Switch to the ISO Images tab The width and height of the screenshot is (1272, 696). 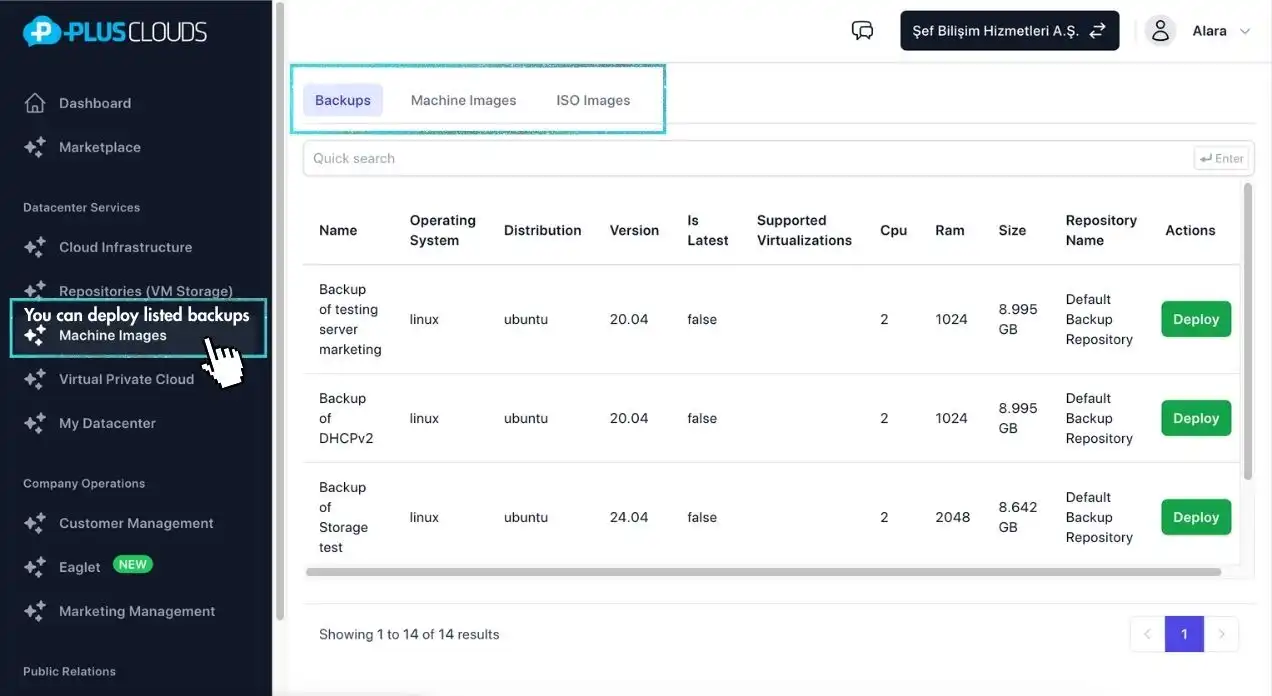pyautogui.click(x=593, y=100)
